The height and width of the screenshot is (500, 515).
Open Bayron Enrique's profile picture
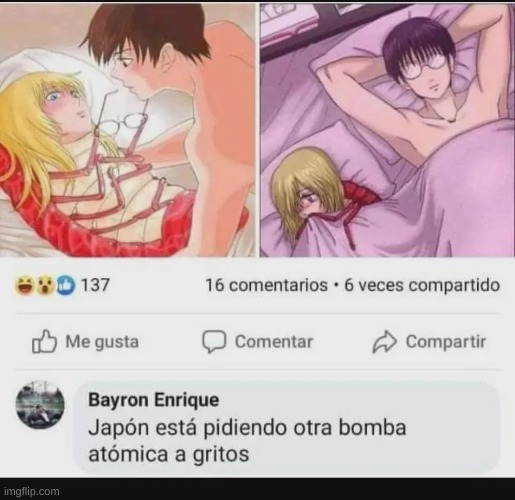[40, 405]
